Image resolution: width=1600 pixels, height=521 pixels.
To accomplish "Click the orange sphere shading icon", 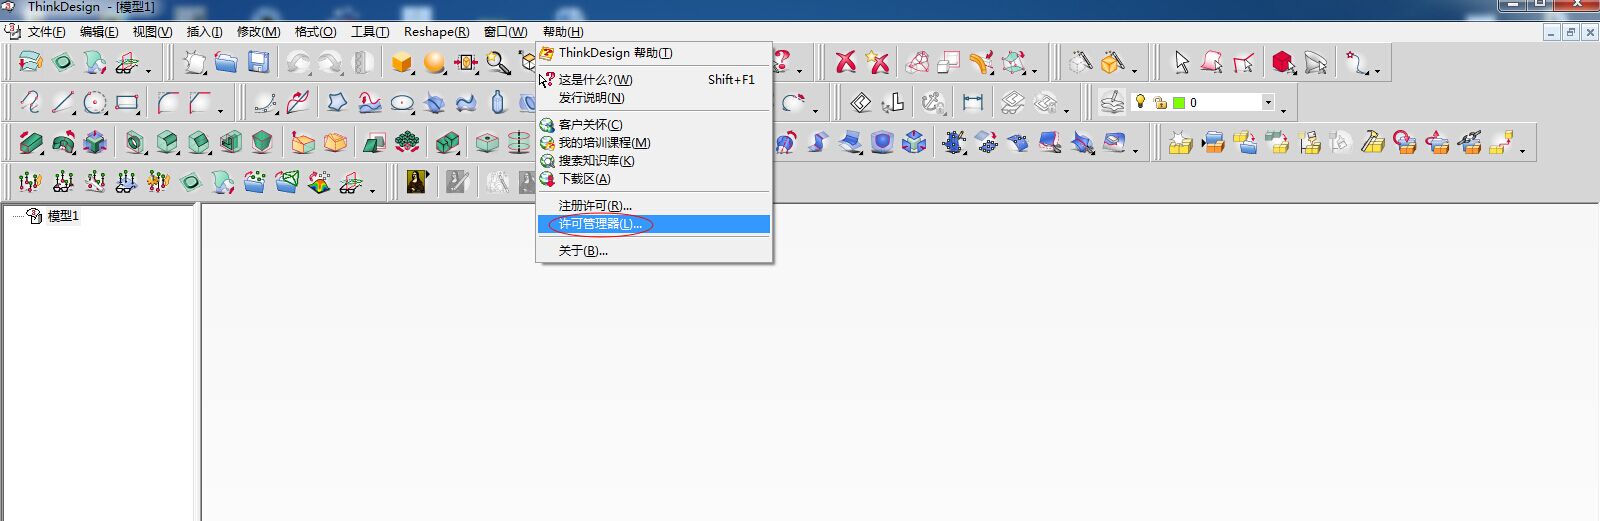I will (x=434, y=63).
